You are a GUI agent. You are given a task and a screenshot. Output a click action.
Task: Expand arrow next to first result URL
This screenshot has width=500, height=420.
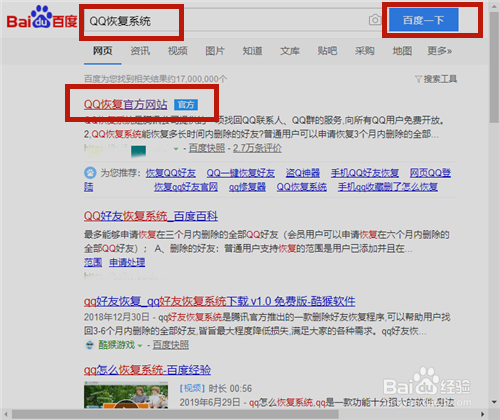[176, 149]
